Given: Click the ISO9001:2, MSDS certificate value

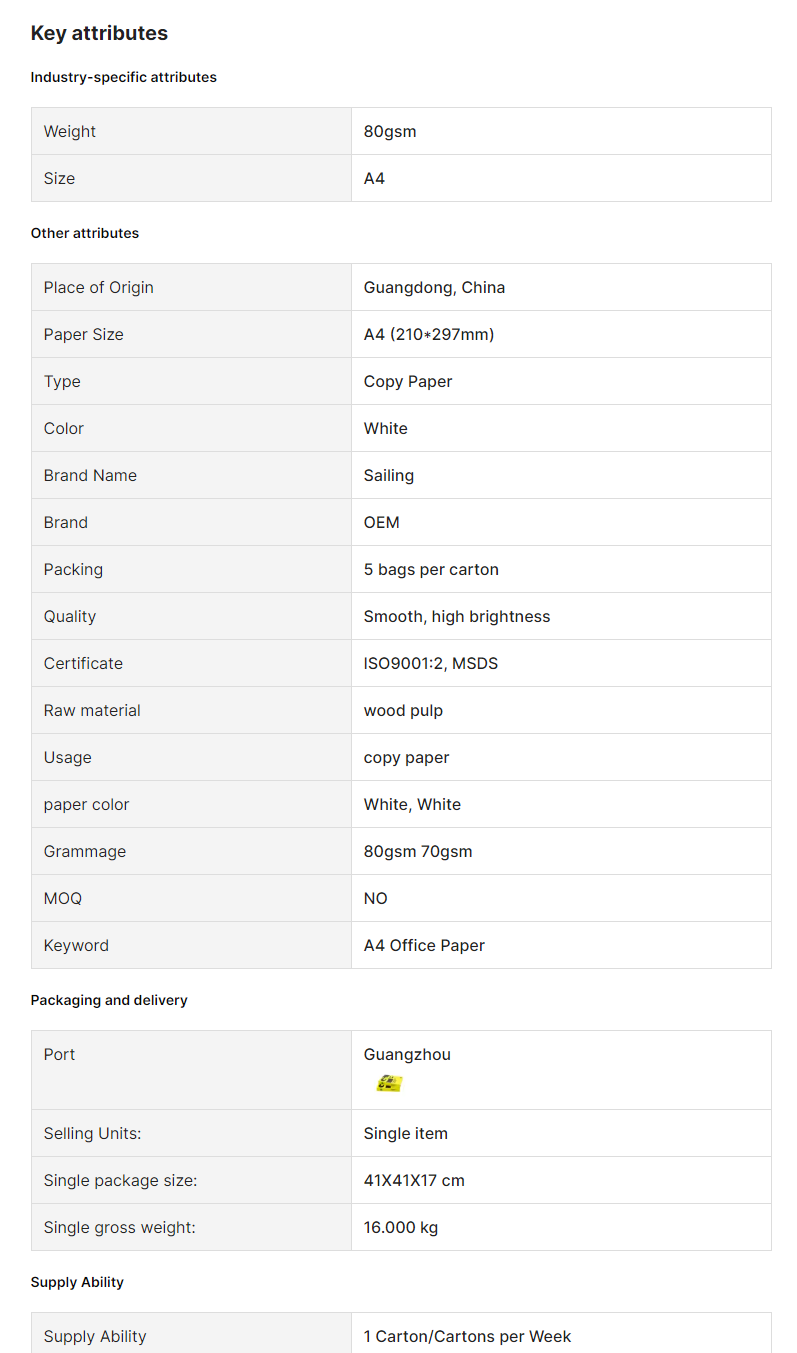Looking at the screenshot, I should coord(431,663).
